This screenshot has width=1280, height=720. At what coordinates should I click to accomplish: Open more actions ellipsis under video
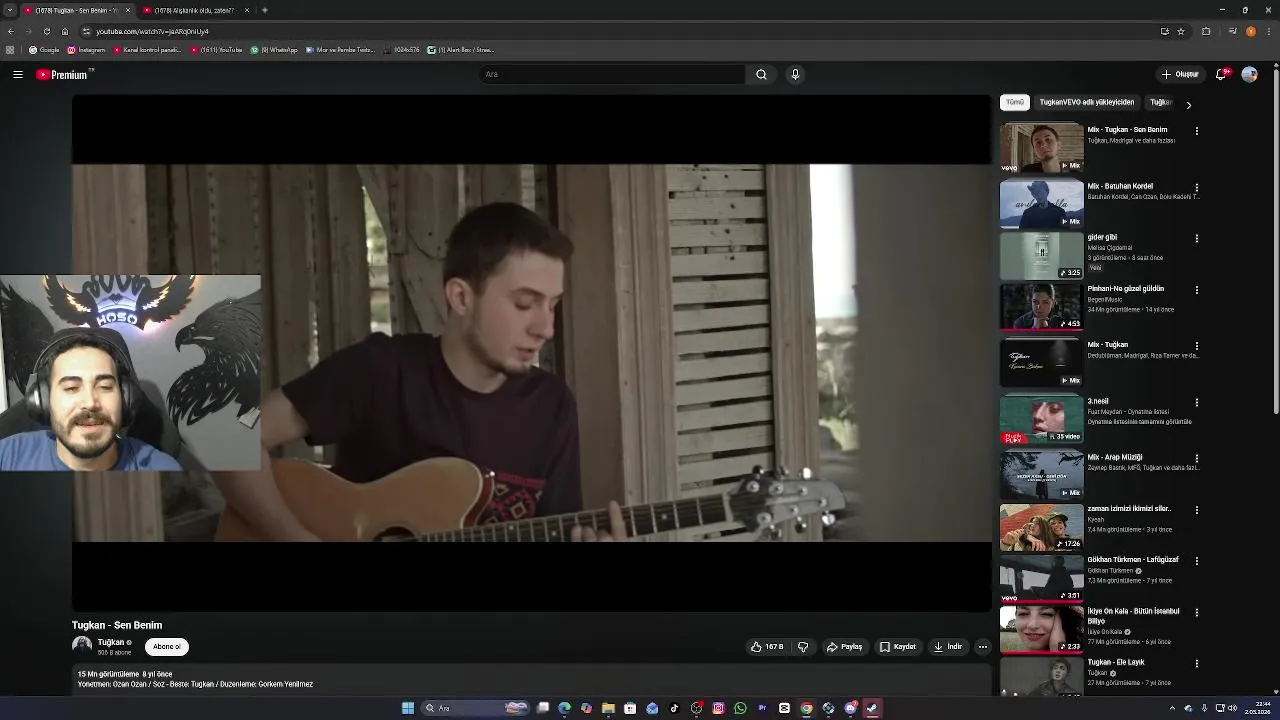click(x=982, y=647)
